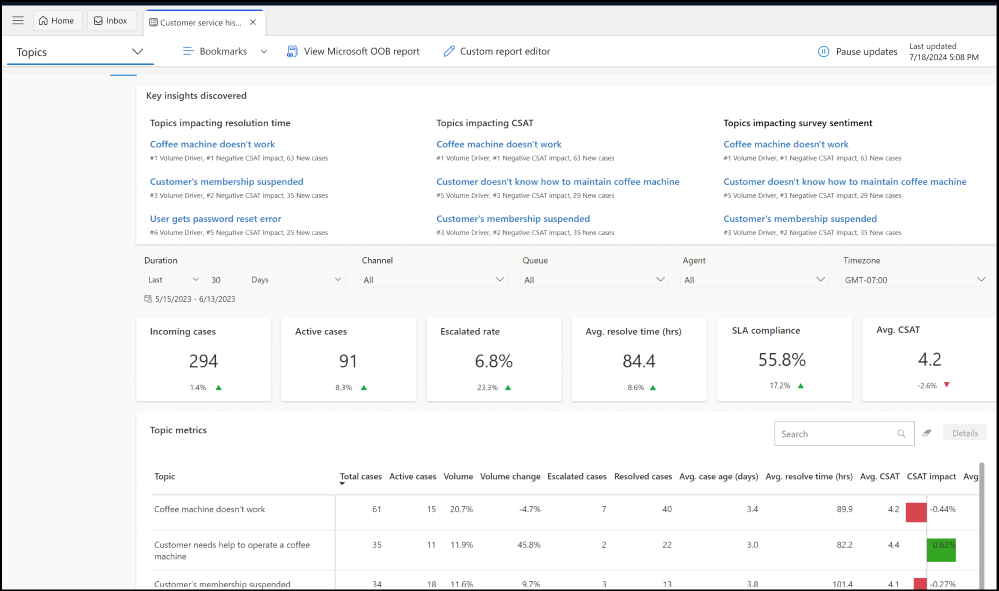
Task: Click the Details button
Action: 965,433
